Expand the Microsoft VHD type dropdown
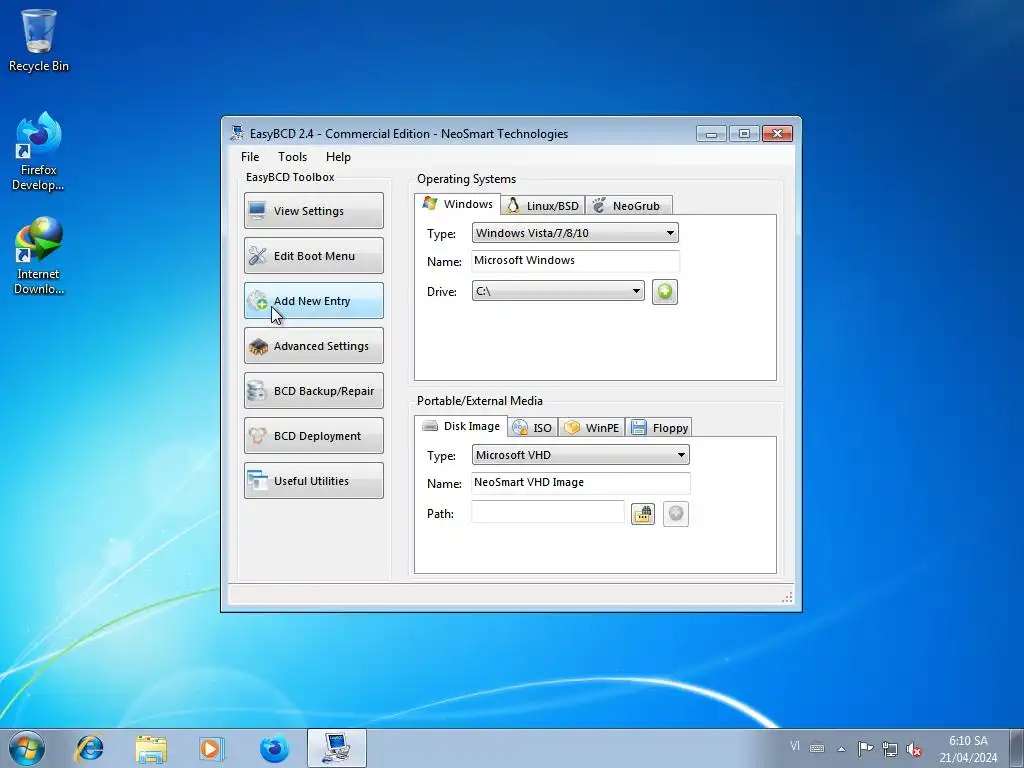1024x768 pixels. [x=581, y=455]
